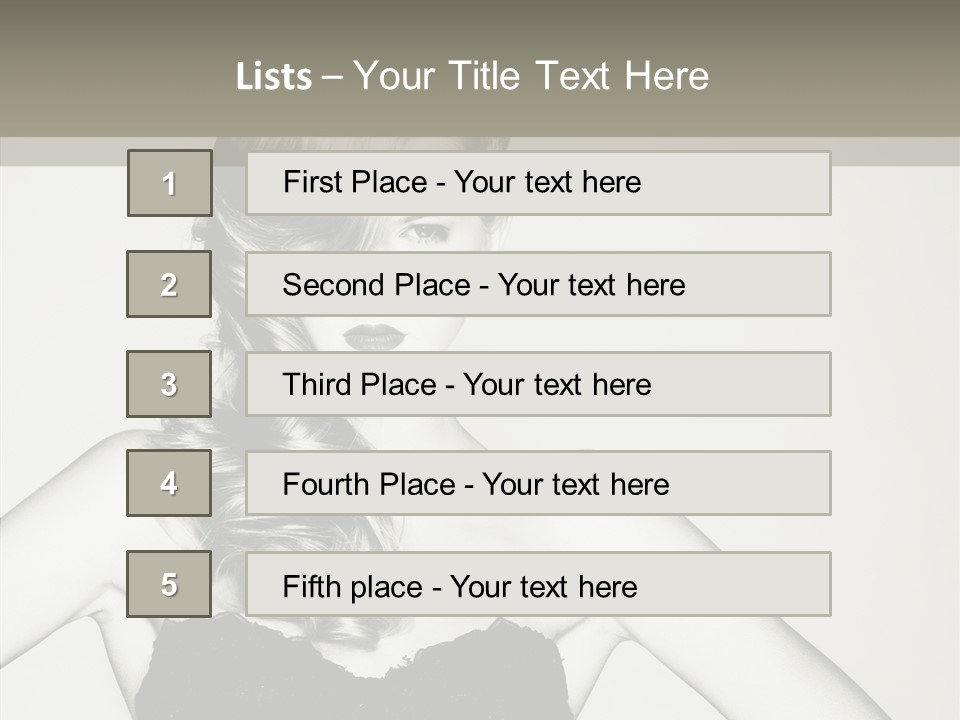Select the number 2 box

tap(169, 284)
